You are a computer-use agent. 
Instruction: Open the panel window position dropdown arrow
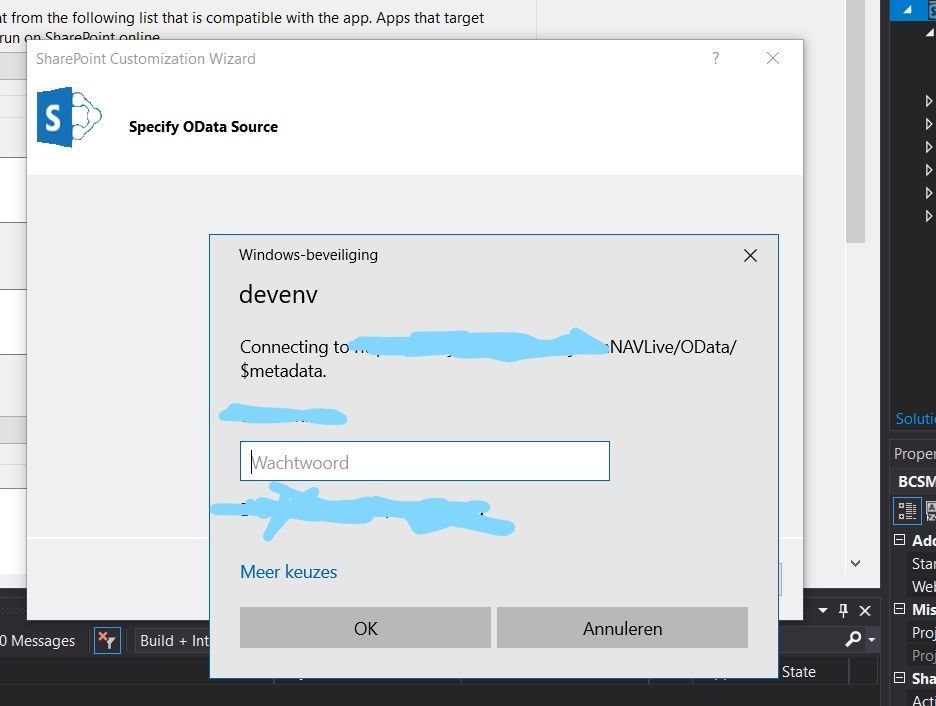click(x=823, y=611)
